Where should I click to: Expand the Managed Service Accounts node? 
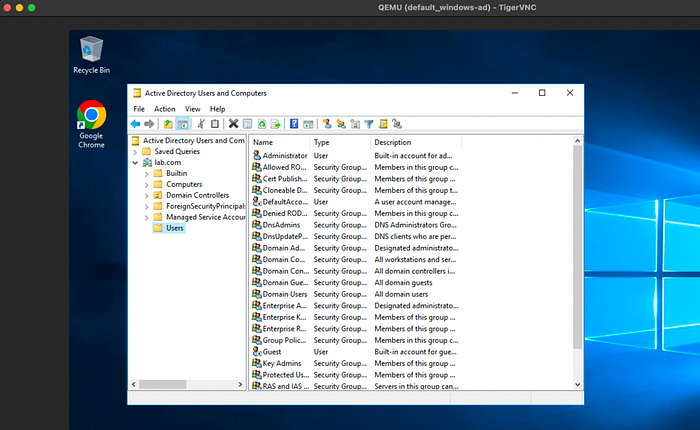point(146,217)
